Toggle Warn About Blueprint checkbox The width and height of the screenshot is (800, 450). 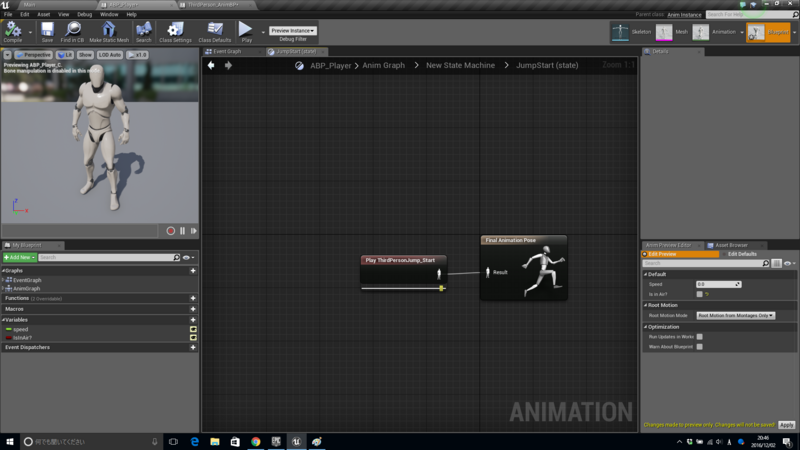pyautogui.click(x=699, y=347)
